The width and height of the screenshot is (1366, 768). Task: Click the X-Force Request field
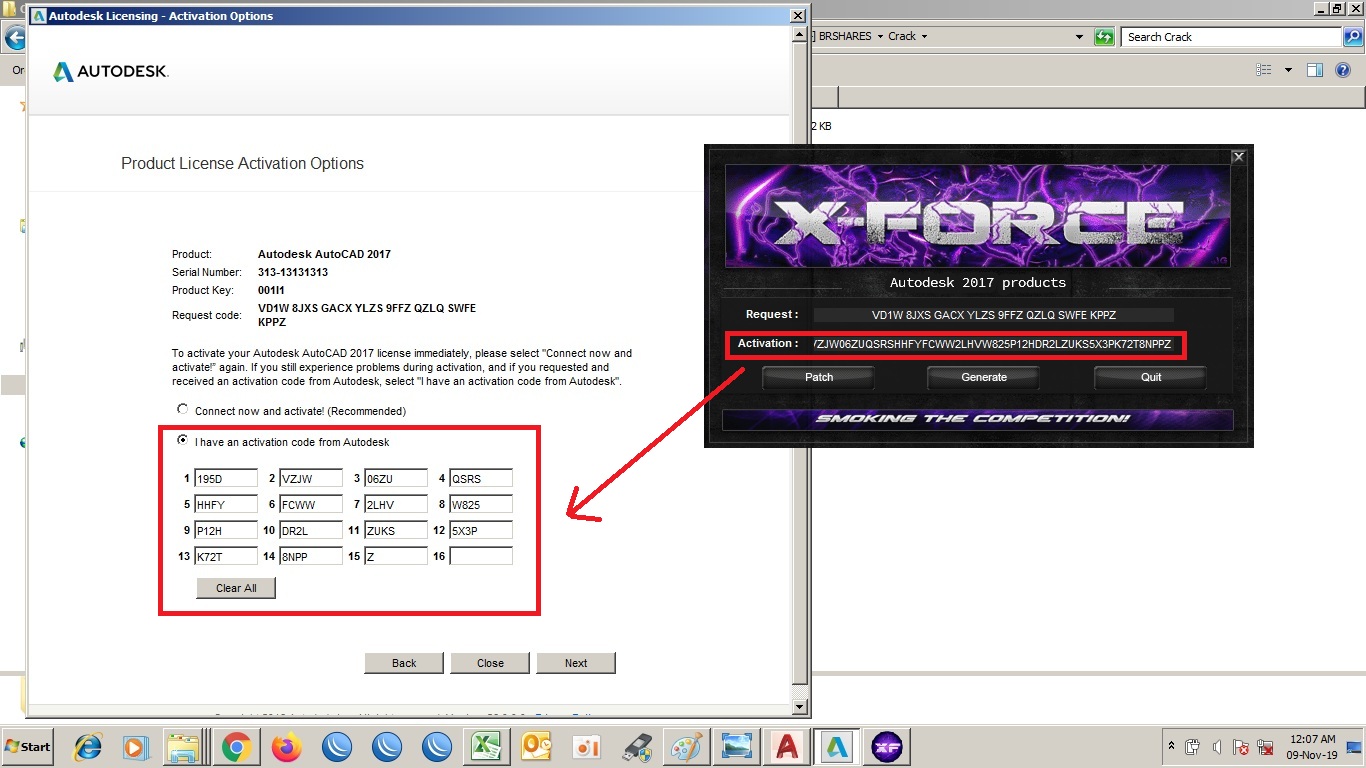click(x=993, y=315)
